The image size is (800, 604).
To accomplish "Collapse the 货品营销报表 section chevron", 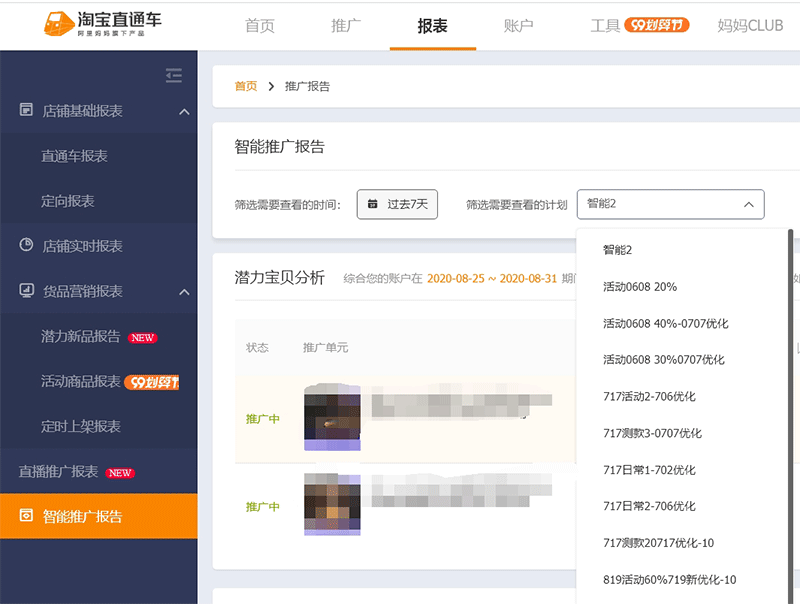I will 184,291.
